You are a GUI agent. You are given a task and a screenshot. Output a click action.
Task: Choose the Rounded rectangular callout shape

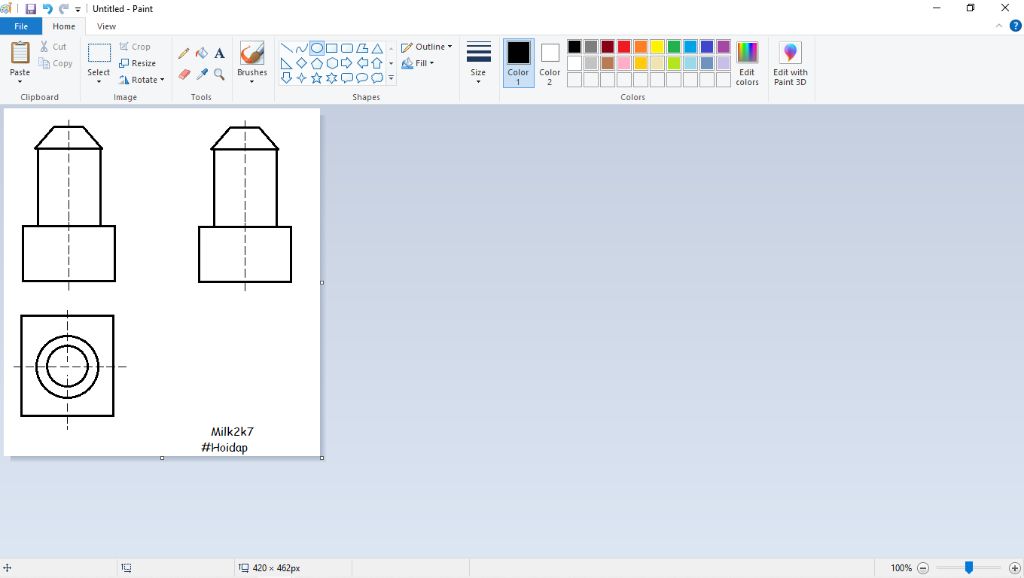point(347,78)
